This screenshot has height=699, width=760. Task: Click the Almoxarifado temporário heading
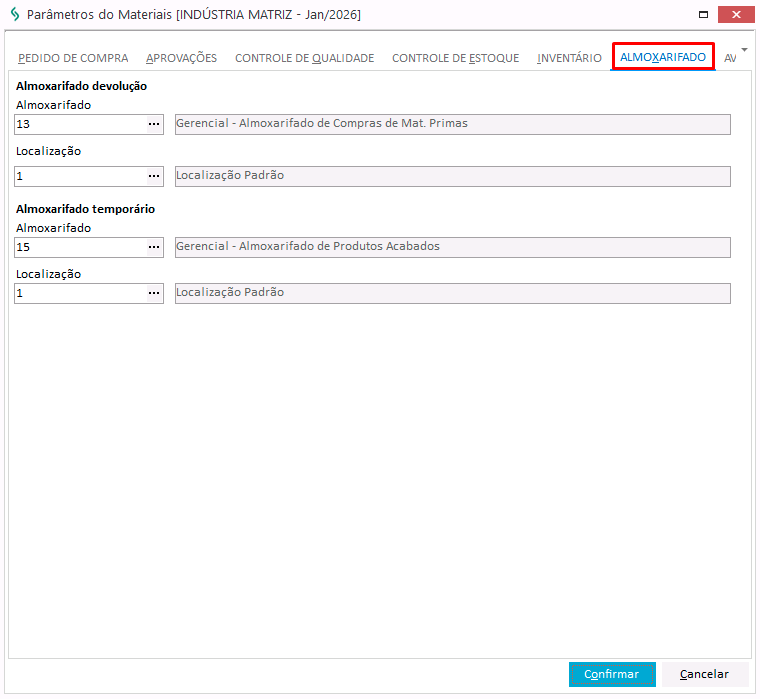click(85, 209)
